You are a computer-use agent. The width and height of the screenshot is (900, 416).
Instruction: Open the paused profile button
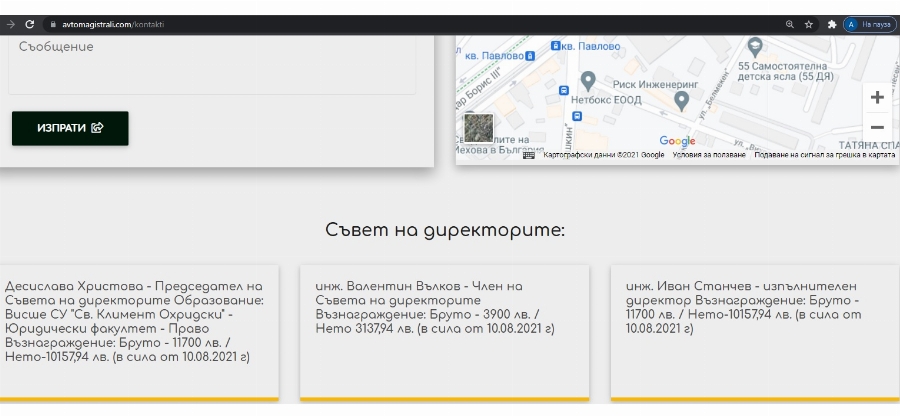click(869, 24)
